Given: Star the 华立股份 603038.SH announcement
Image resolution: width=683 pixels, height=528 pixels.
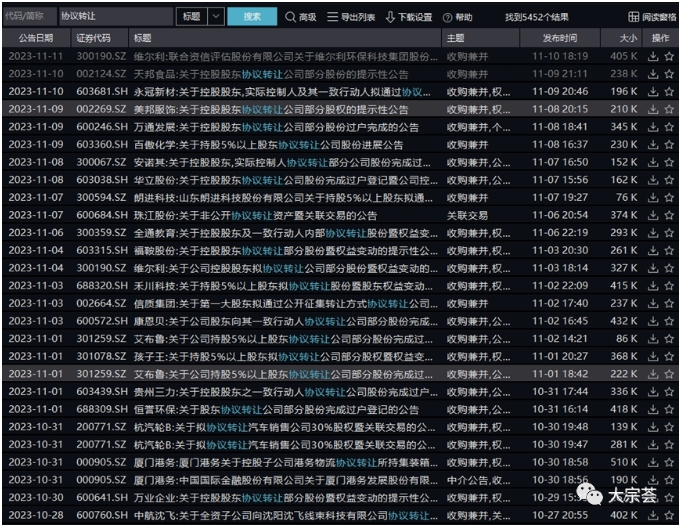Looking at the screenshot, I should [x=669, y=180].
